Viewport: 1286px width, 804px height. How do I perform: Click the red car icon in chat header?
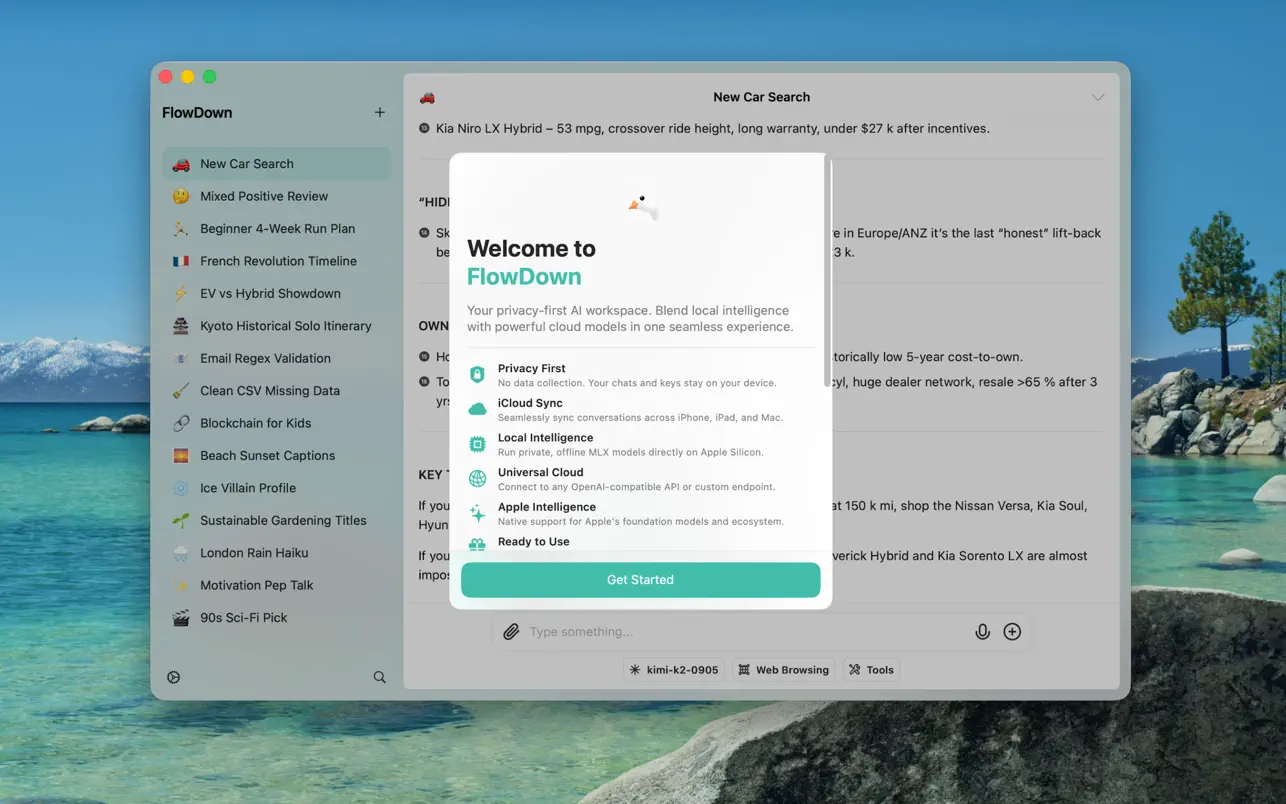click(x=427, y=97)
